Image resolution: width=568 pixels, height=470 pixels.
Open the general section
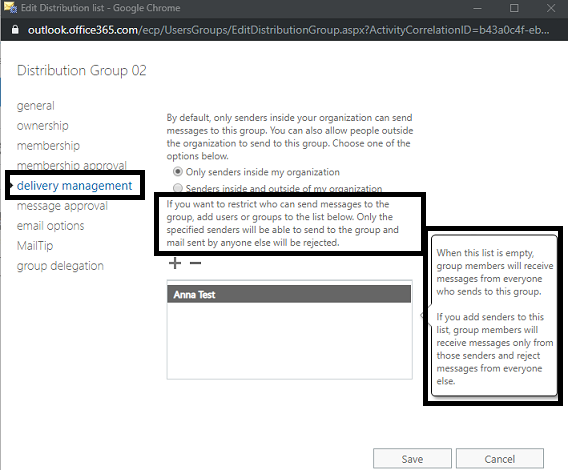(x=36, y=106)
